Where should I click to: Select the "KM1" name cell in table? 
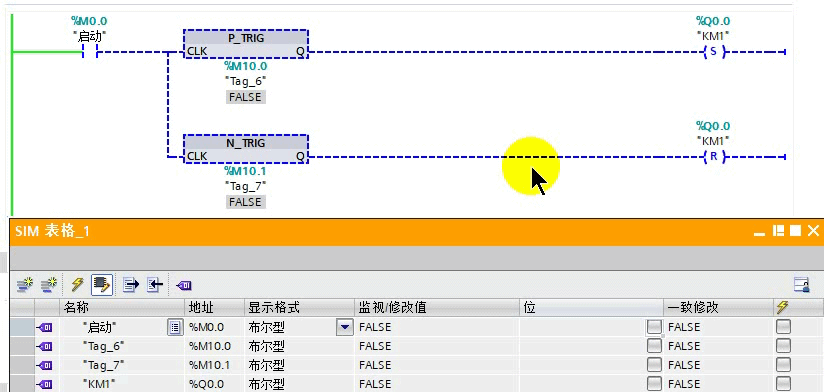121,384
